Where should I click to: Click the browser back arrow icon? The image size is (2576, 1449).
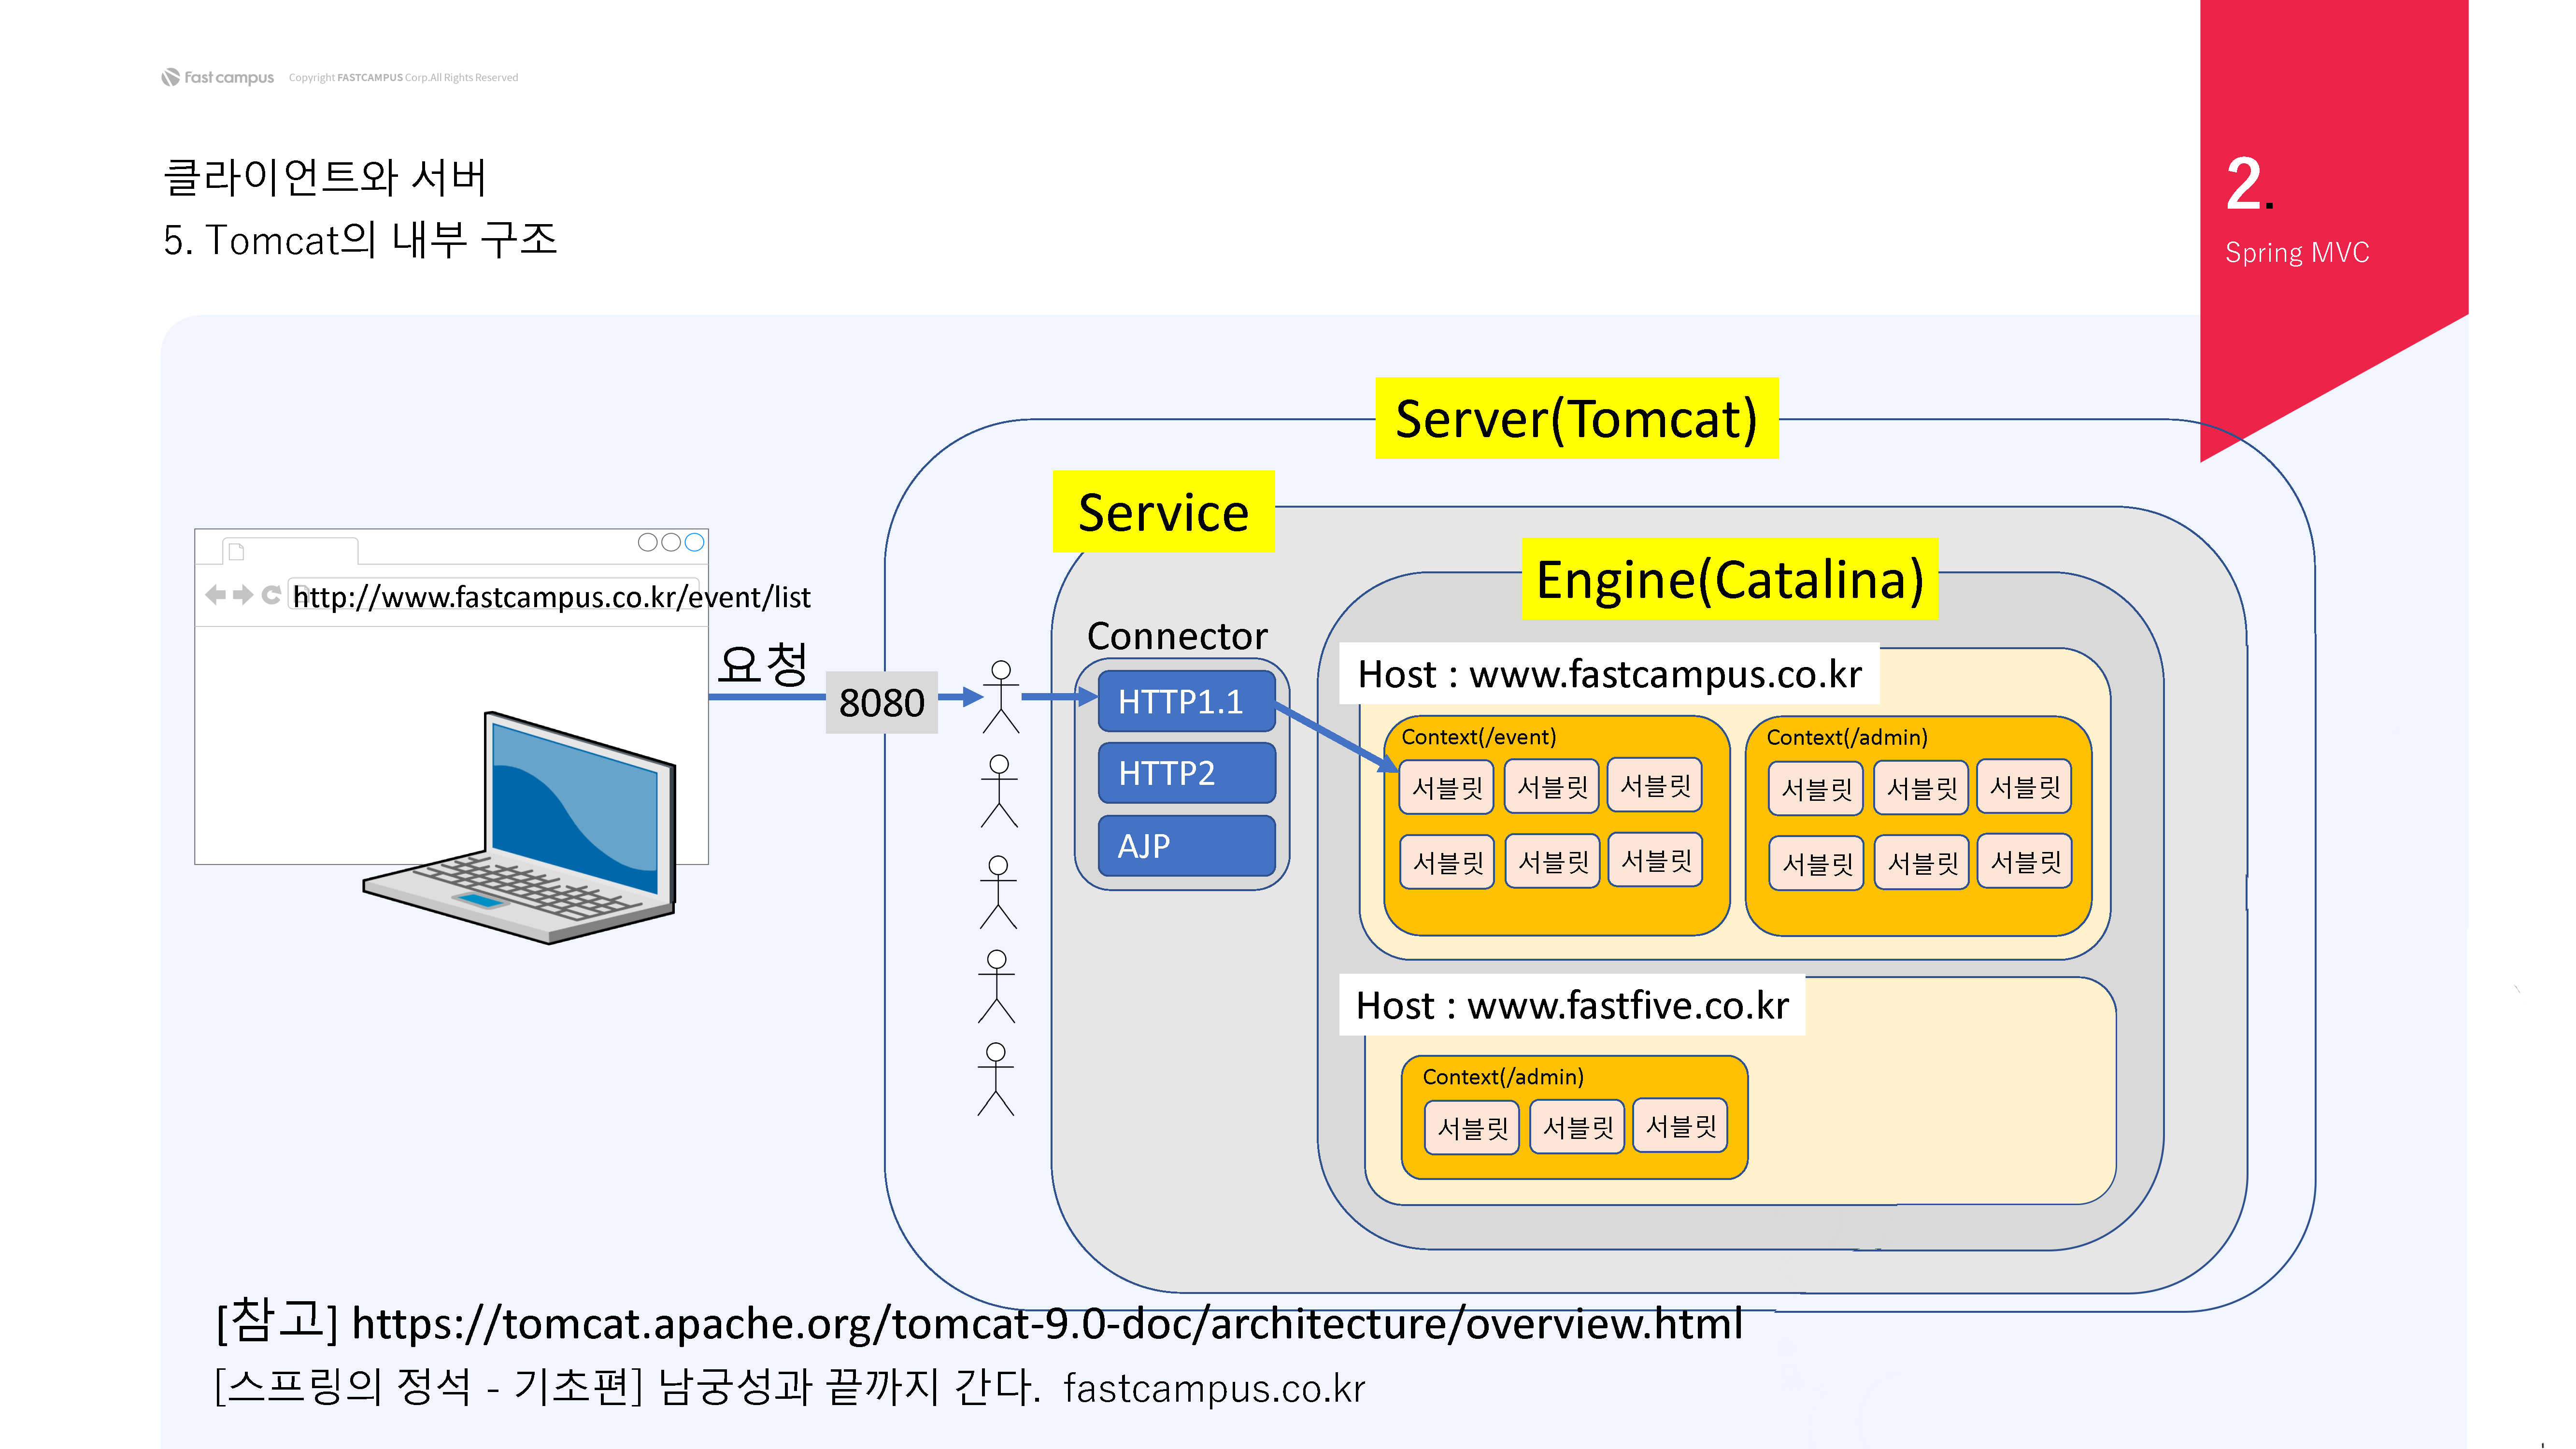(215, 595)
